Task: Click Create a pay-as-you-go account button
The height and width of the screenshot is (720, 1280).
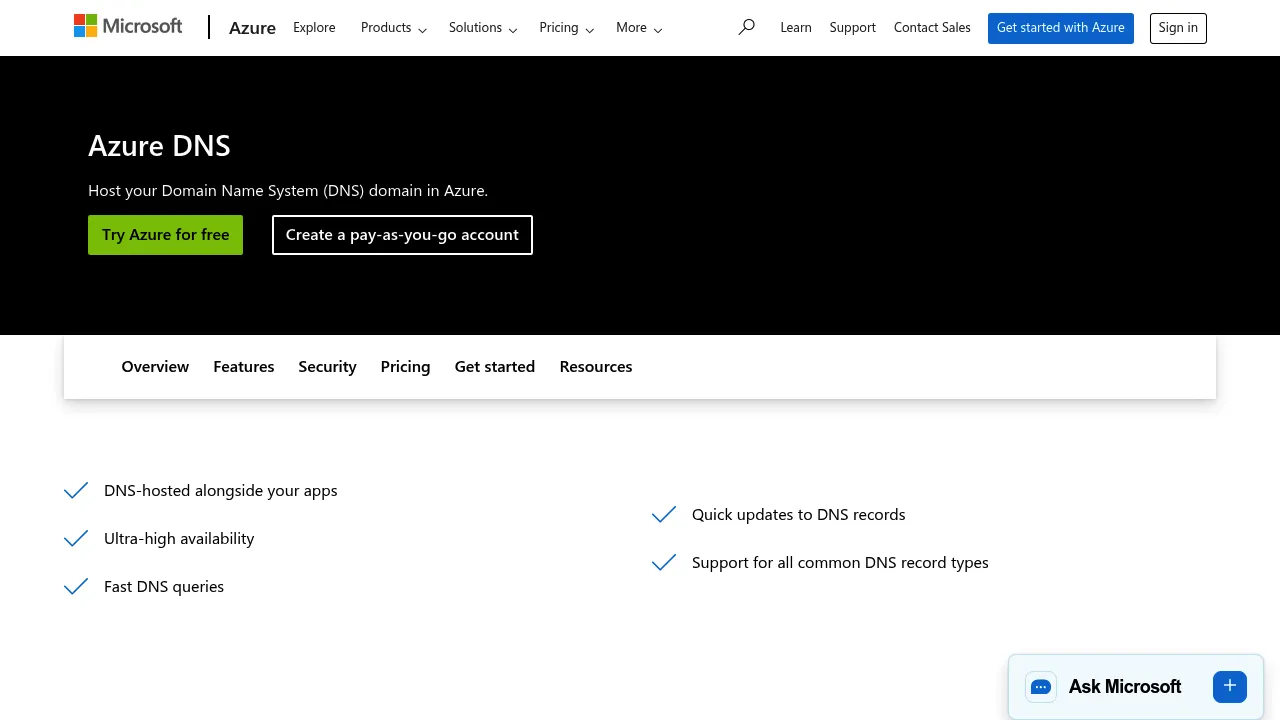Action: 402,235
